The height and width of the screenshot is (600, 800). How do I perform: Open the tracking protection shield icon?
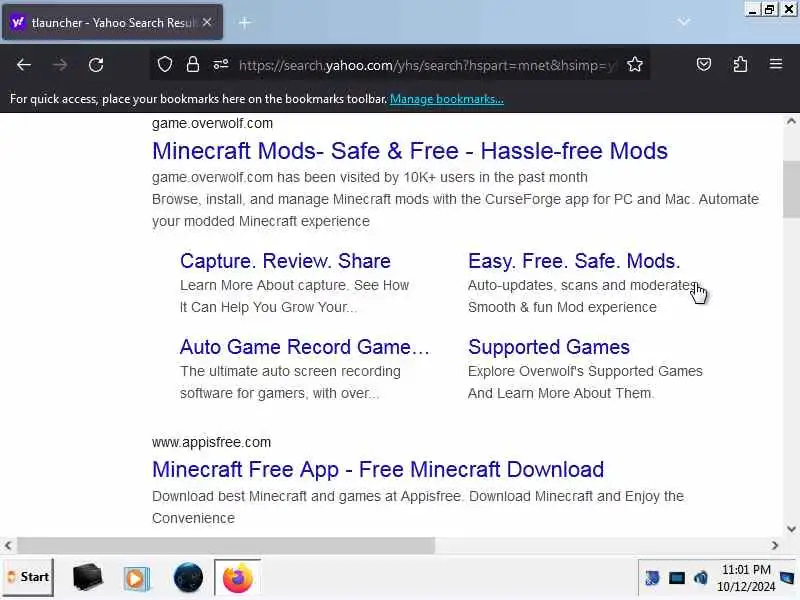(165, 64)
